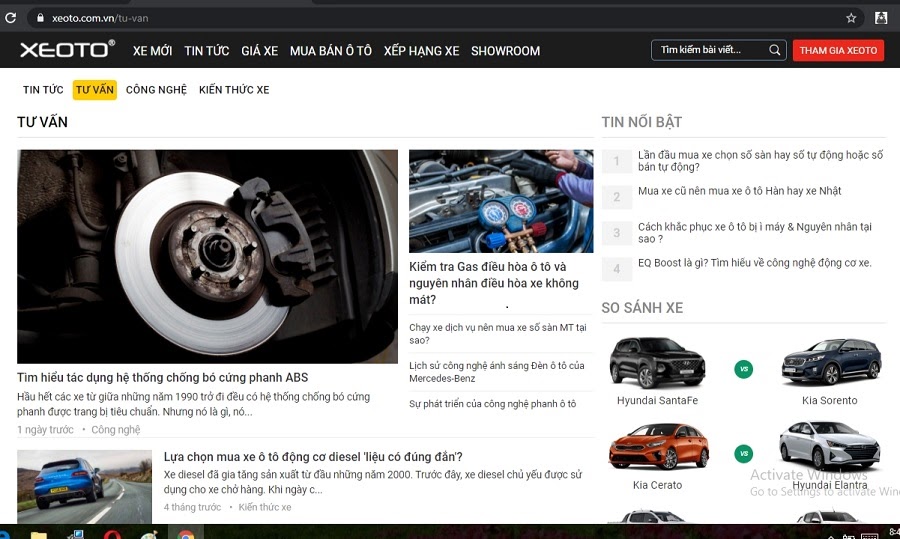Open article 'Mua xe cũ nên mua xe ô tô Hàn hay xe Nhật'

click(739, 191)
